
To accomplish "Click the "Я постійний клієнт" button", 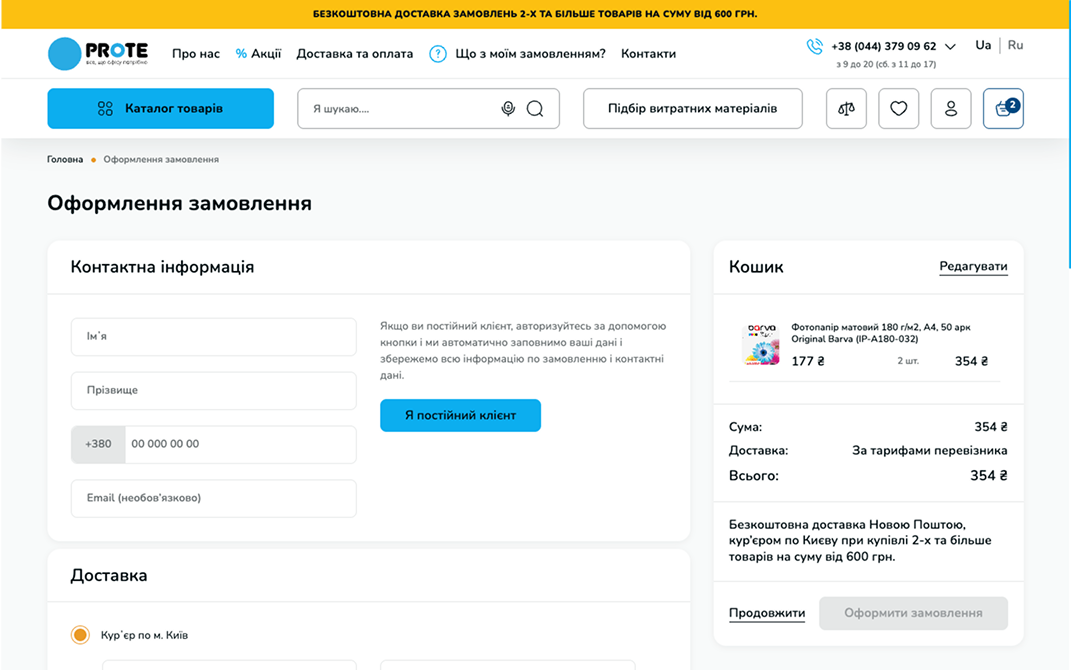I will [x=460, y=415].
